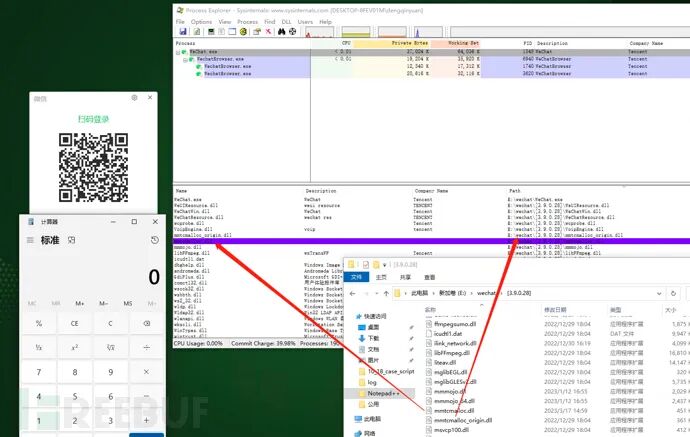Click Explorer up-one-level arrow
Image resolution: width=690 pixels, height=437 pixels.
pos(386,293)
